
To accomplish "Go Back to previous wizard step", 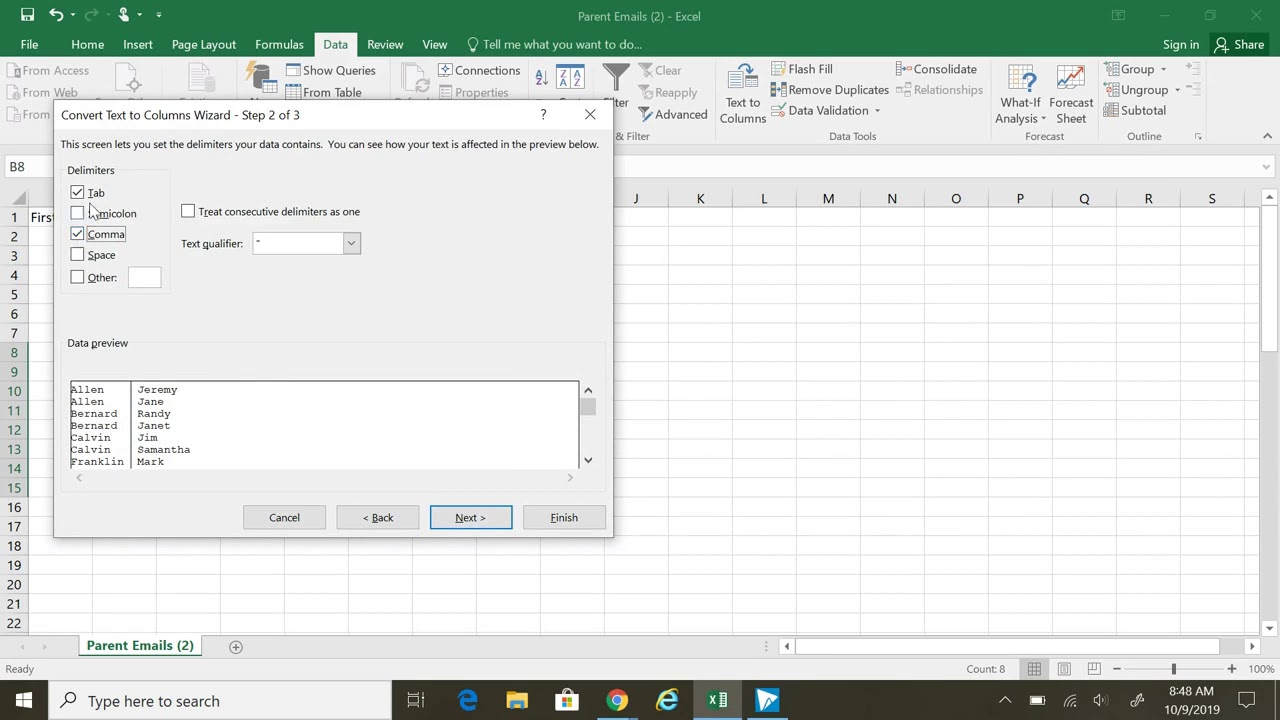I will (378, 517).
